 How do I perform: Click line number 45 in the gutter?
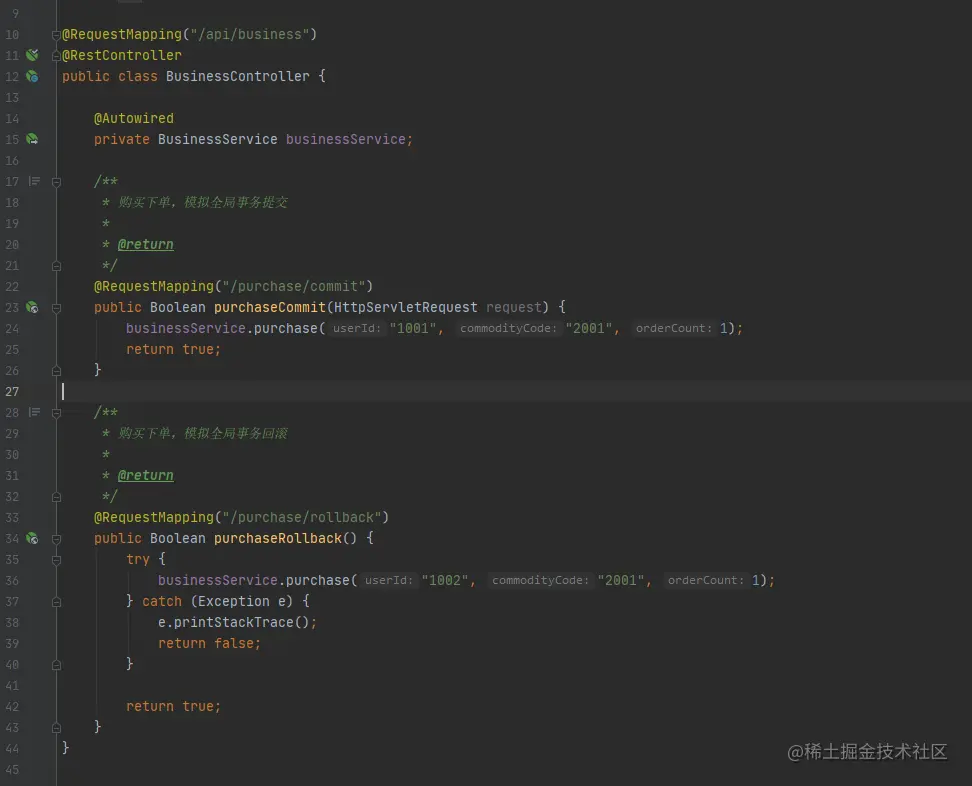[x=12, y=770]
